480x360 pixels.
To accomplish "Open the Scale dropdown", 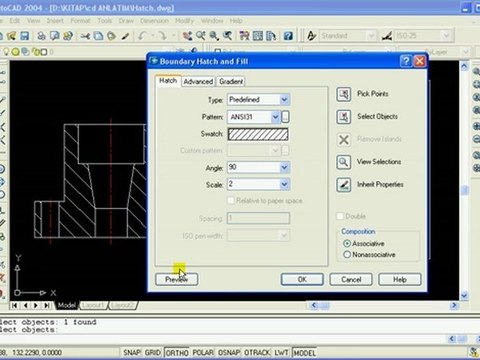I will pos(284,184).
